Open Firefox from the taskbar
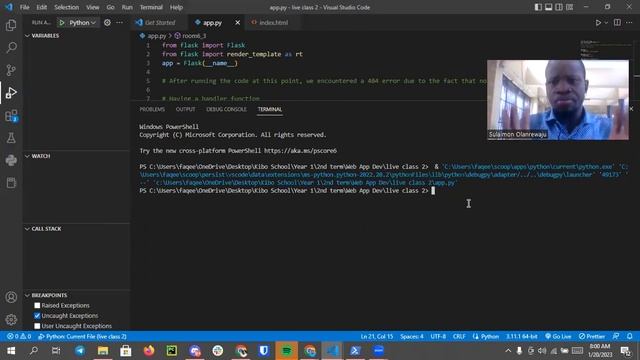Viewport: 640px width, 360px height. point(149,351)
